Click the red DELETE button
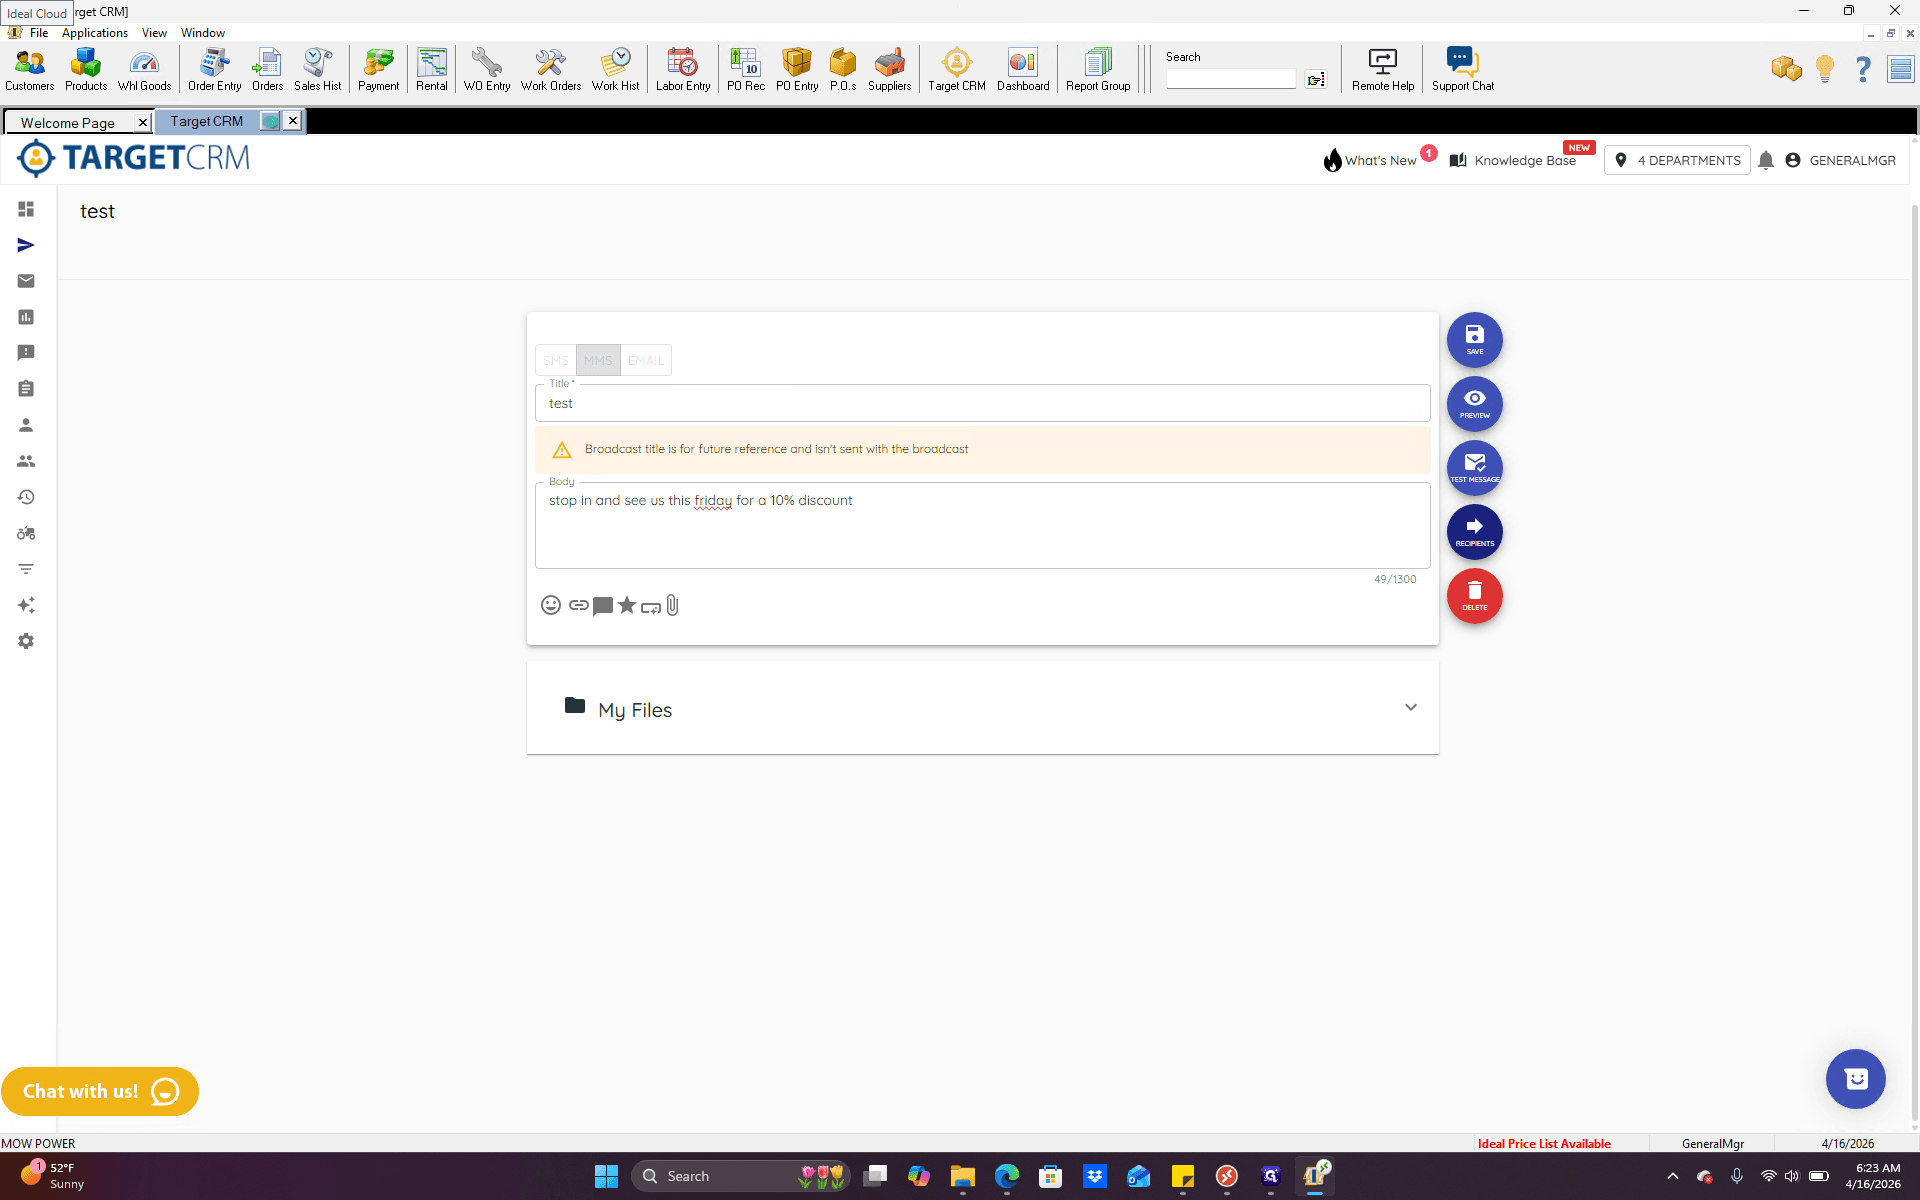The height and width of the screenshot is (1200, 1920). (1474, 596)
